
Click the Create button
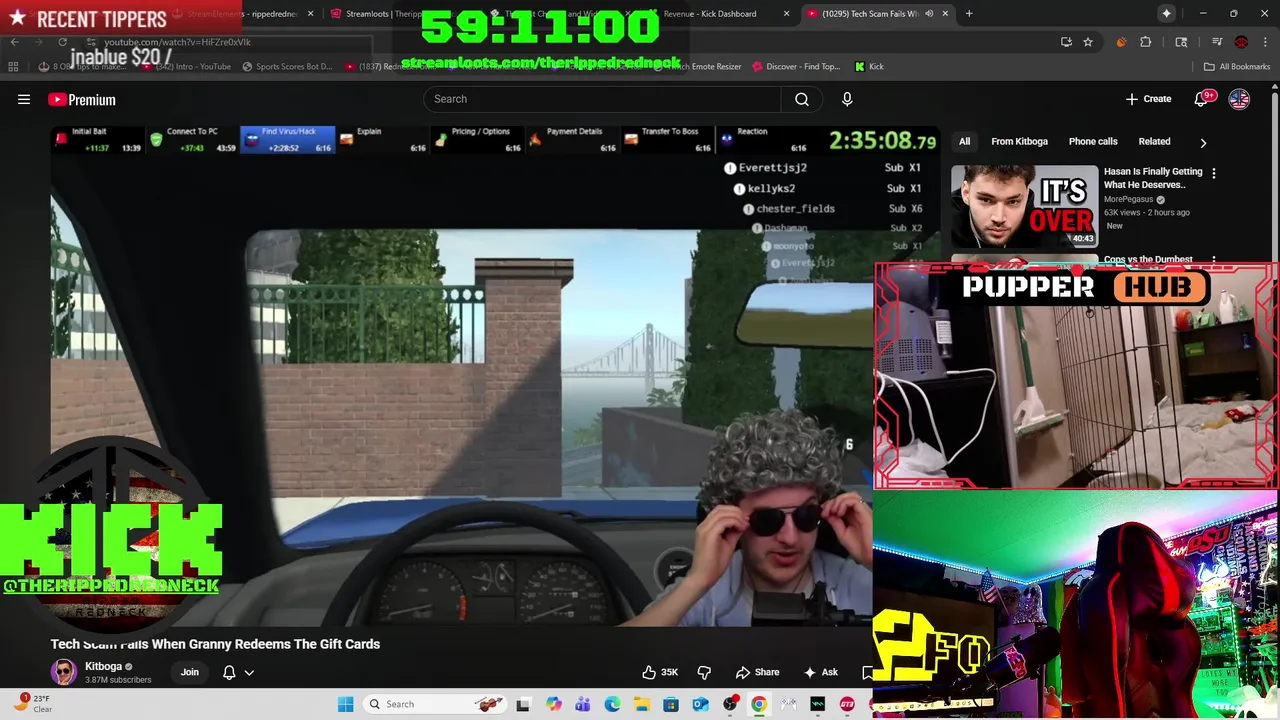(x=1148, y=99)
